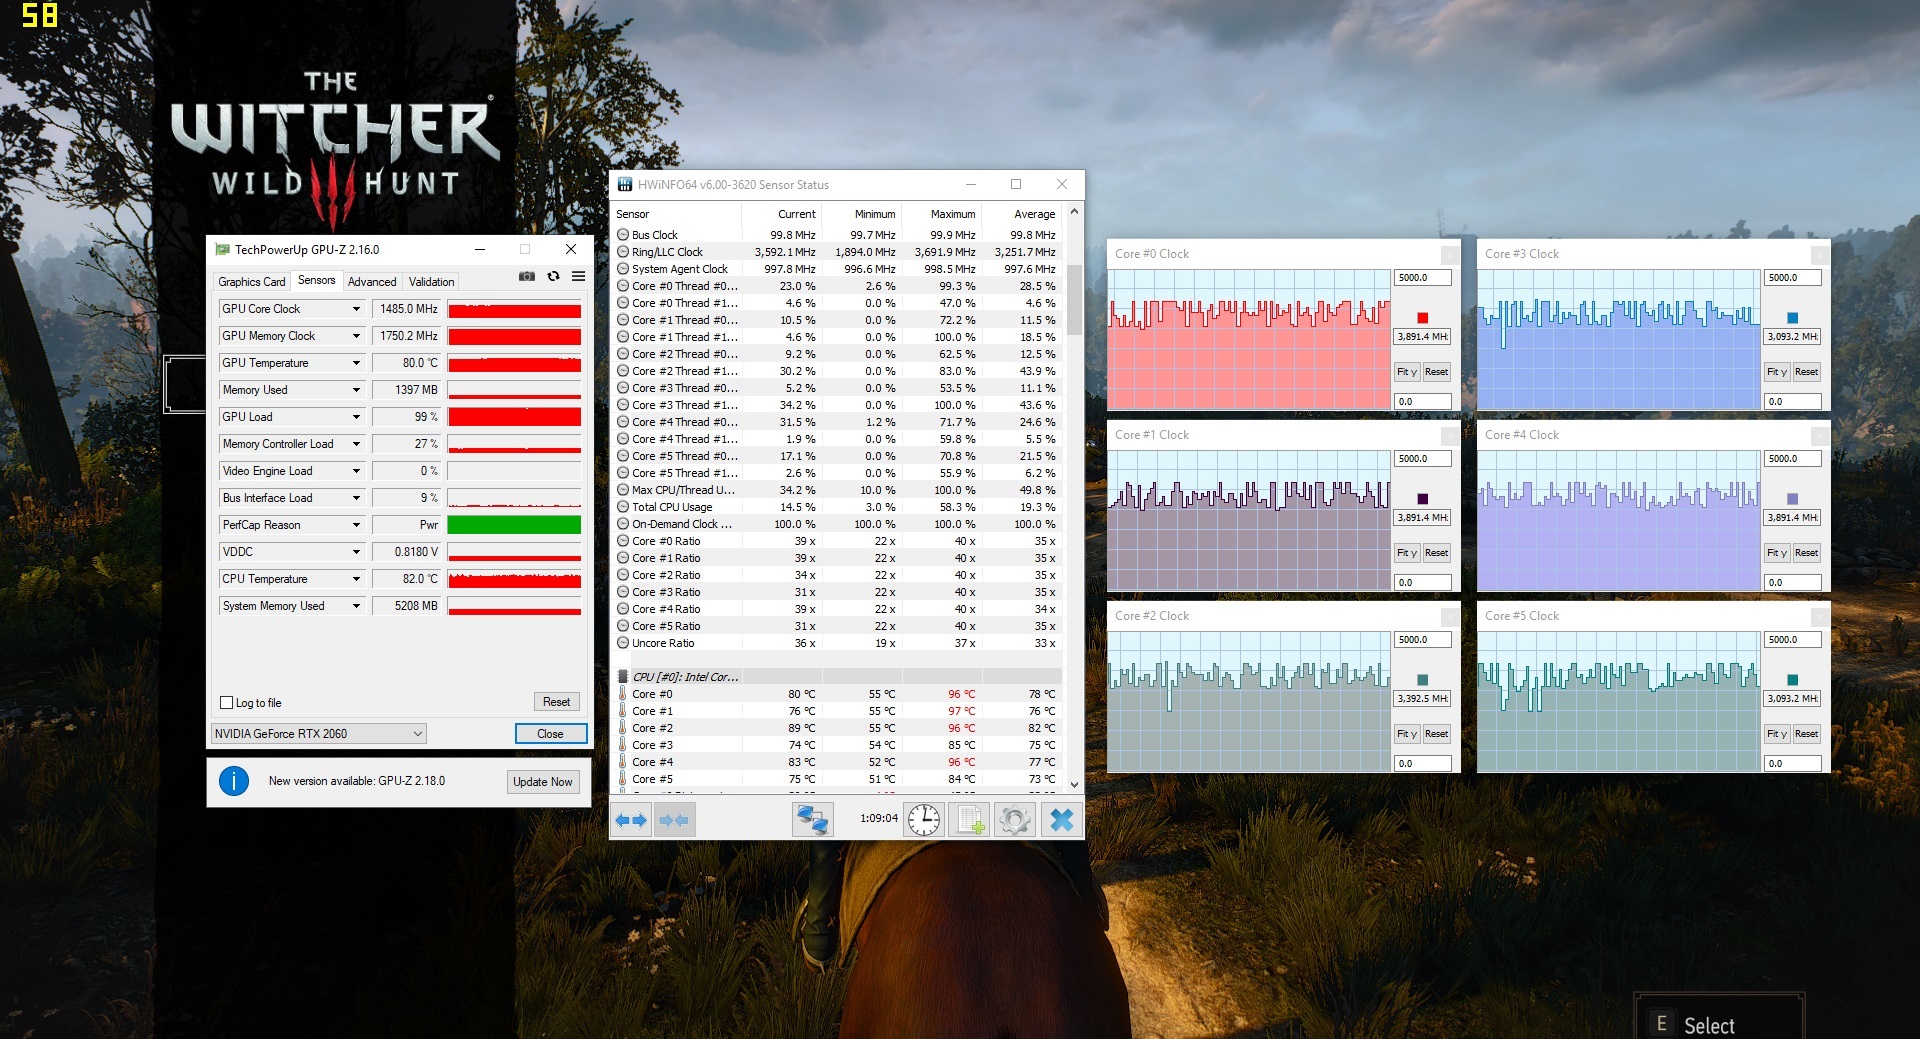
Task: Click the icon beside System Agent Clock
Action: (623, 269)
